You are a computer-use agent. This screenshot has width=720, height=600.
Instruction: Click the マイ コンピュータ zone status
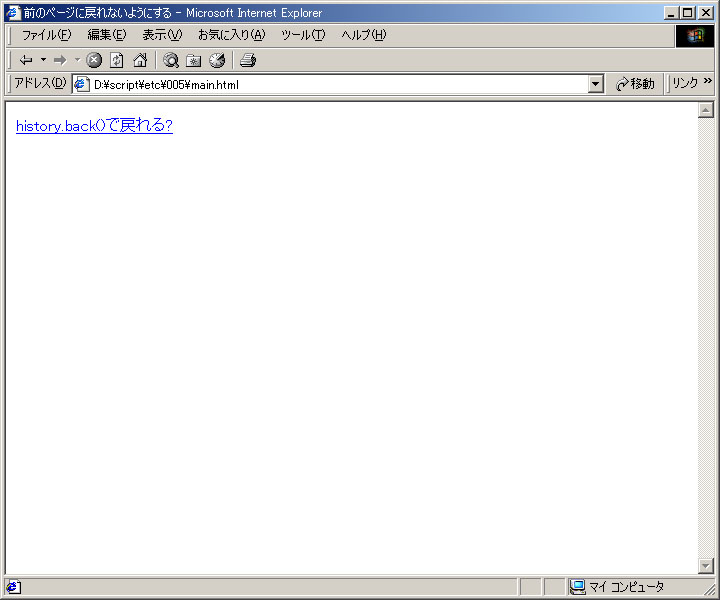[617, 587]
